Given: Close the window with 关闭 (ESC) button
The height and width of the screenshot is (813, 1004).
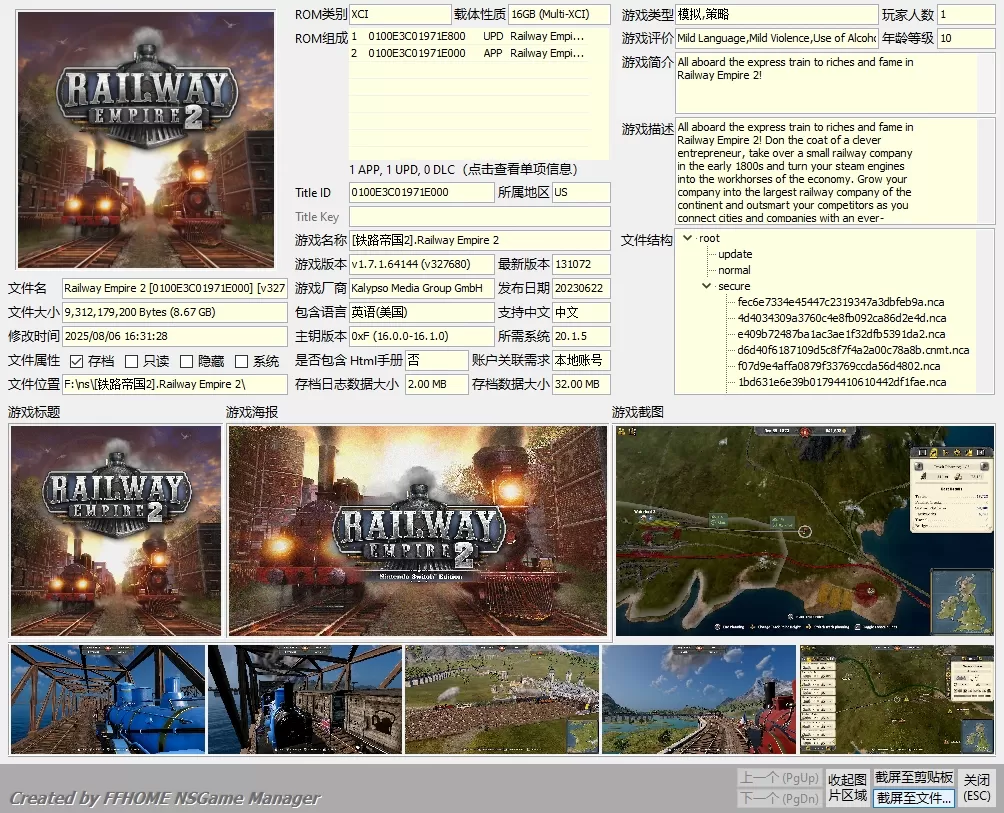Looking at the screenshot, I should tap(977, 786).
